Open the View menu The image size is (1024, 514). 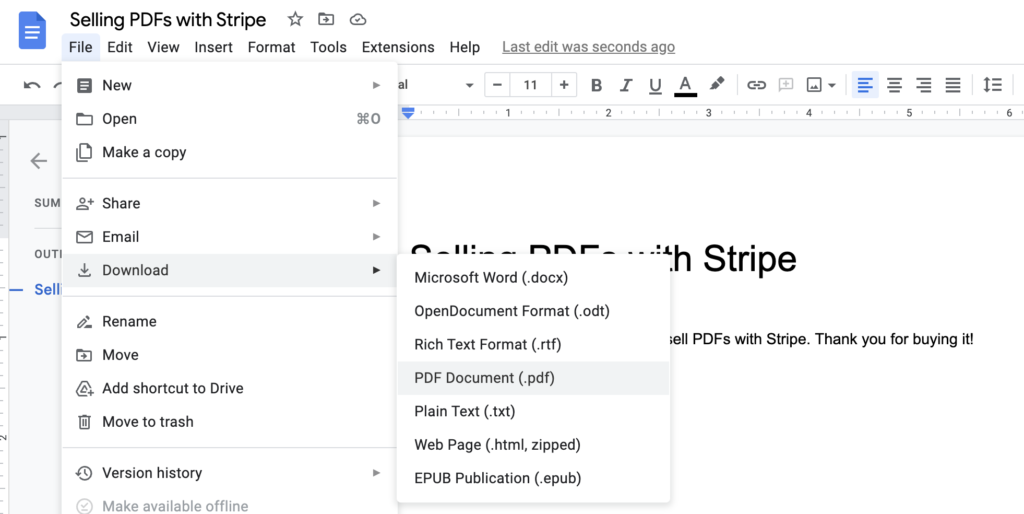click(163, 47)
